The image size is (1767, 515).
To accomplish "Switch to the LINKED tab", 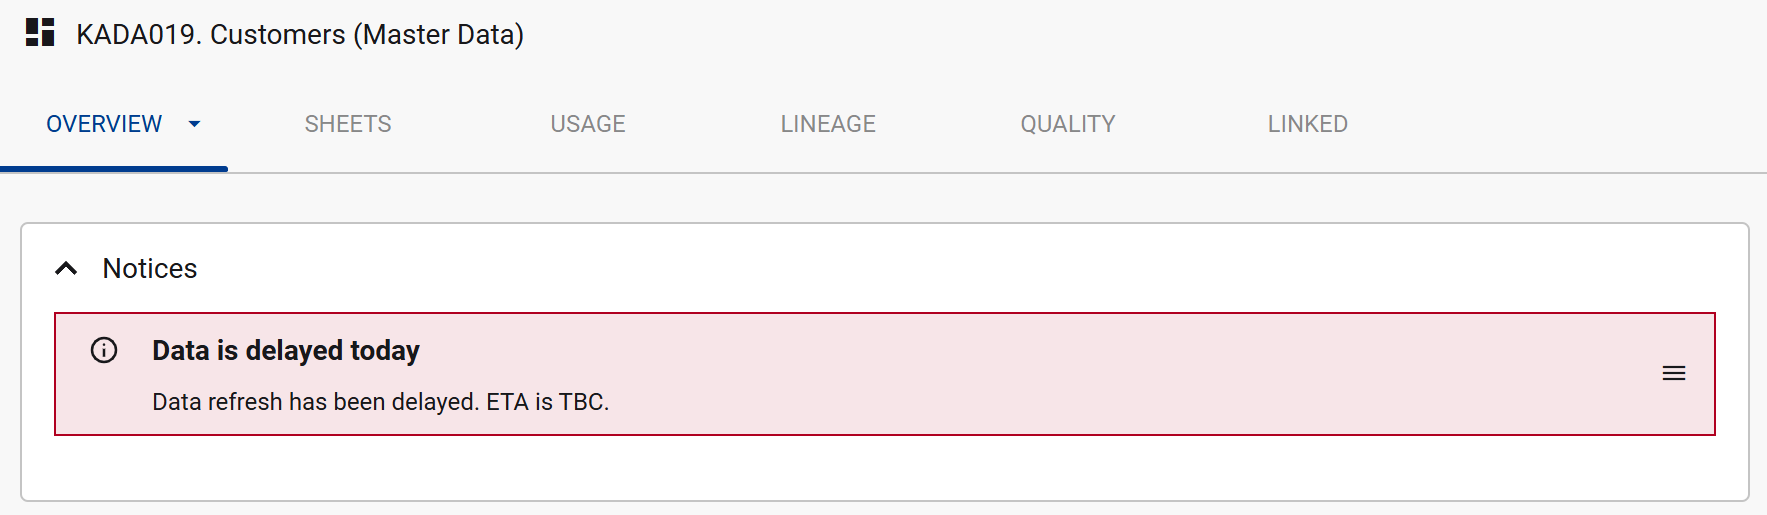I will [1307, 124].
